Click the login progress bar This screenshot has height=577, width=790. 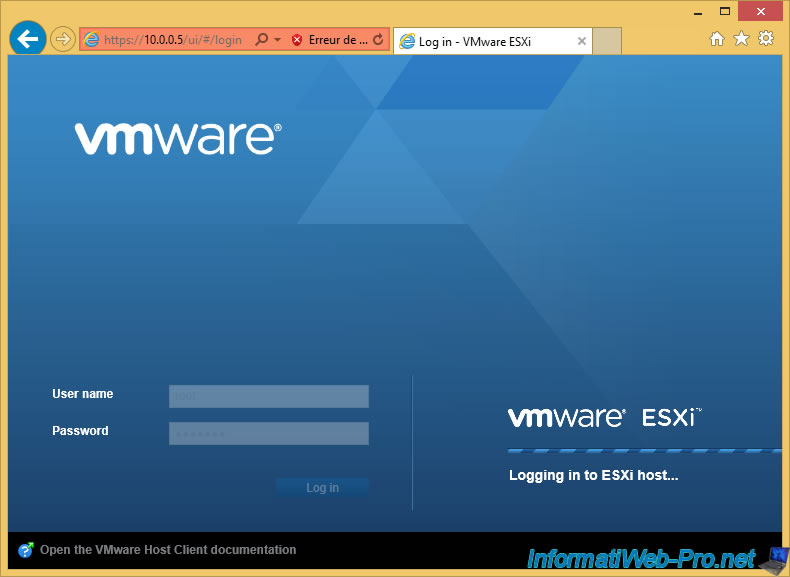(644, 451)
